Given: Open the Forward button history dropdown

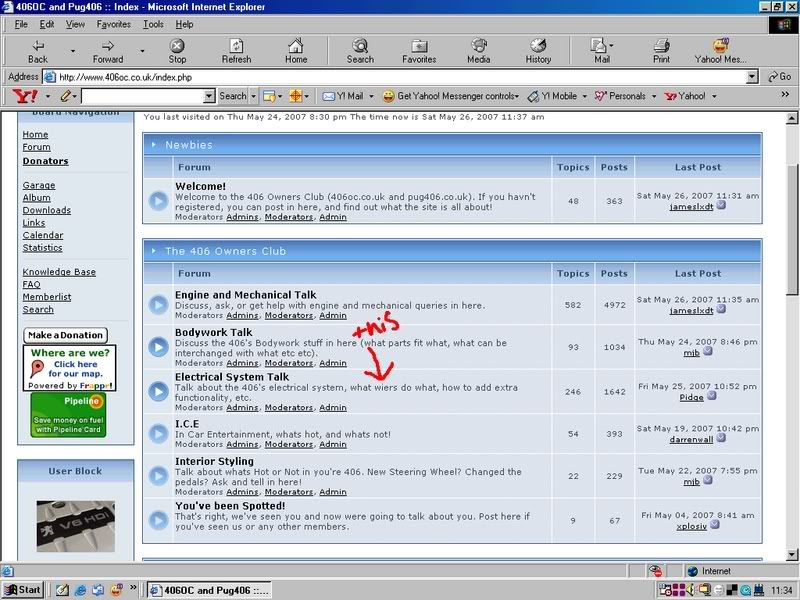Looking at the screenshot, I should coord(142,51).
